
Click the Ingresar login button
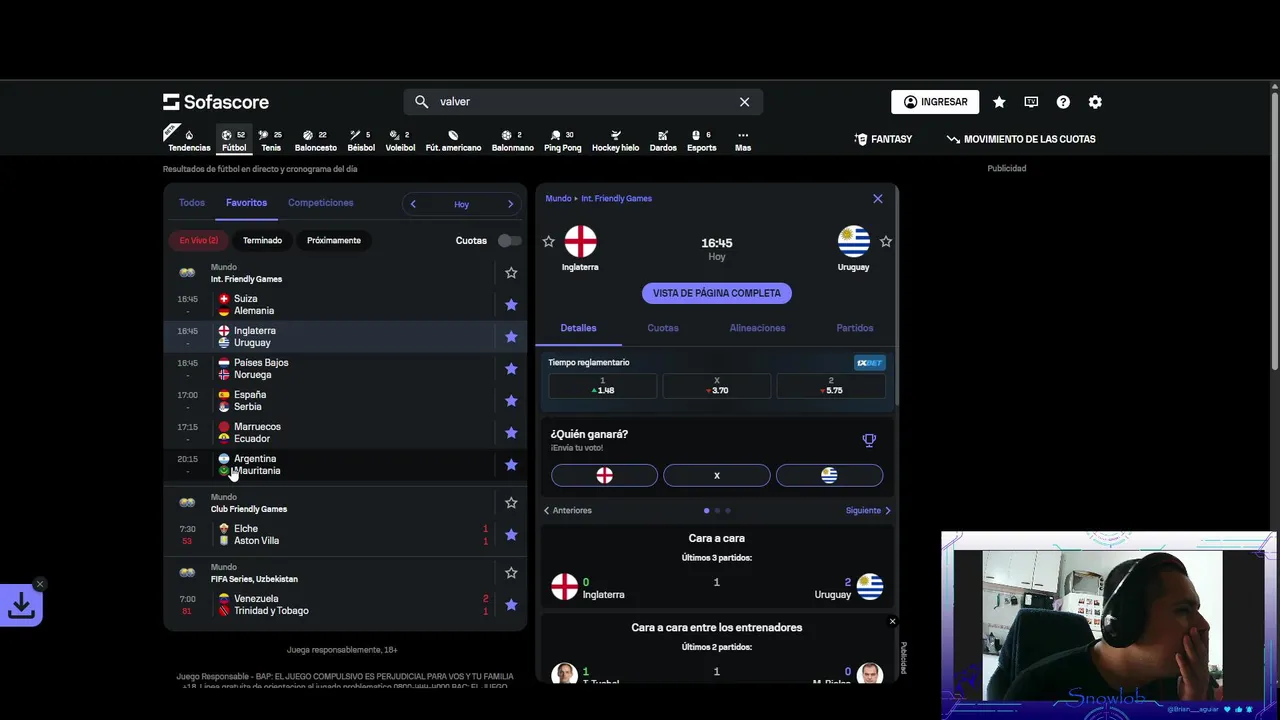point(935,102)
